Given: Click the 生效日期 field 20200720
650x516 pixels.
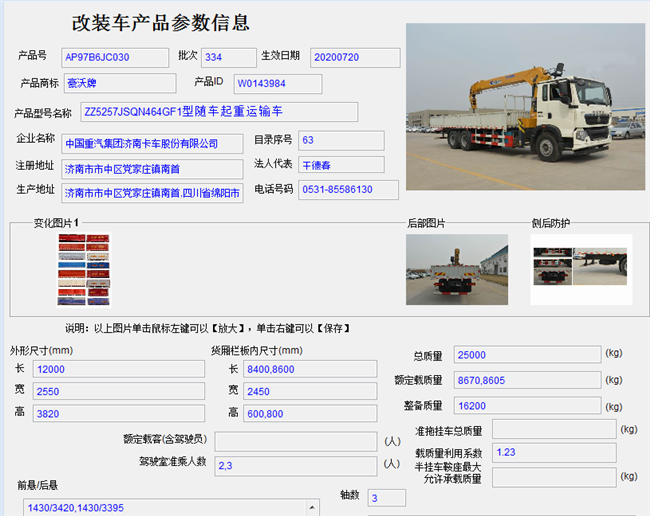Looking at the screenshot, I should [354, 58].
